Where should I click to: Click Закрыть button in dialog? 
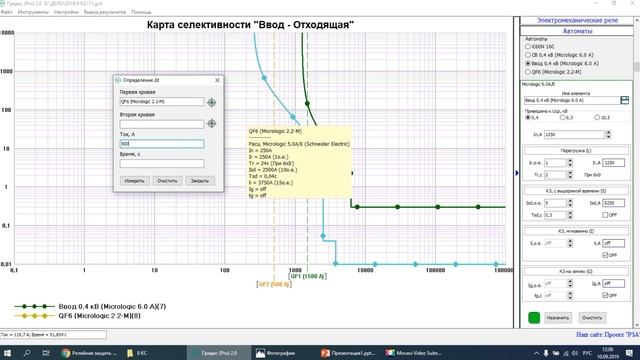[x=200, y=181]
